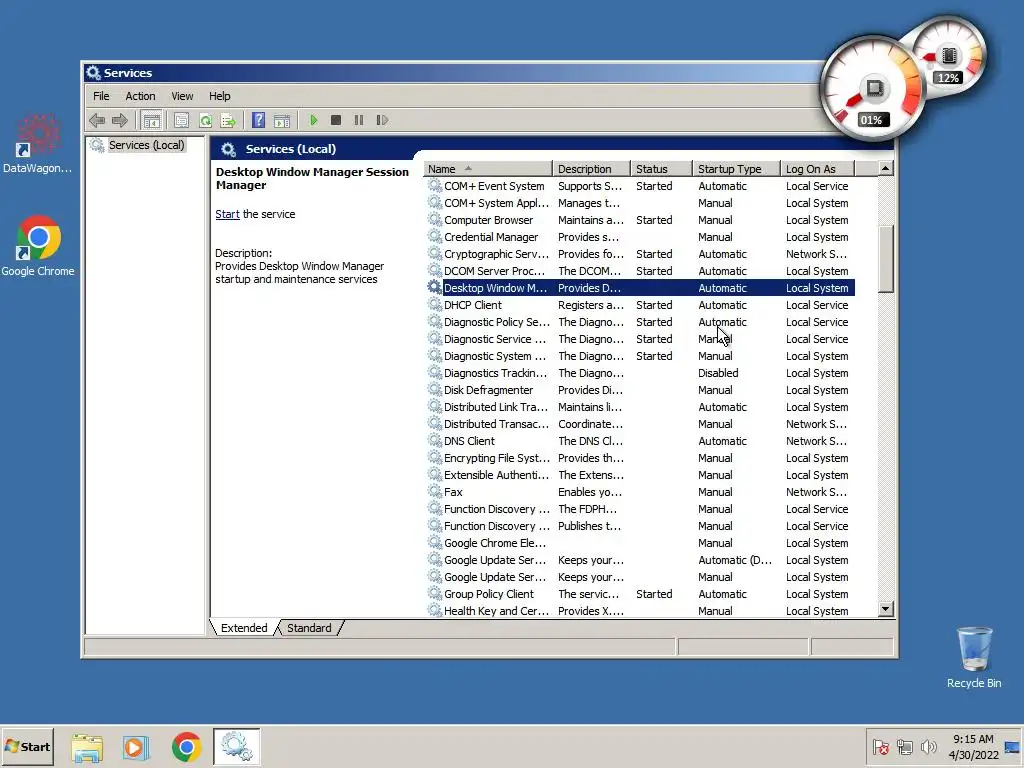
Task: Click the Services taskbar button
Action: coord(236,746)
